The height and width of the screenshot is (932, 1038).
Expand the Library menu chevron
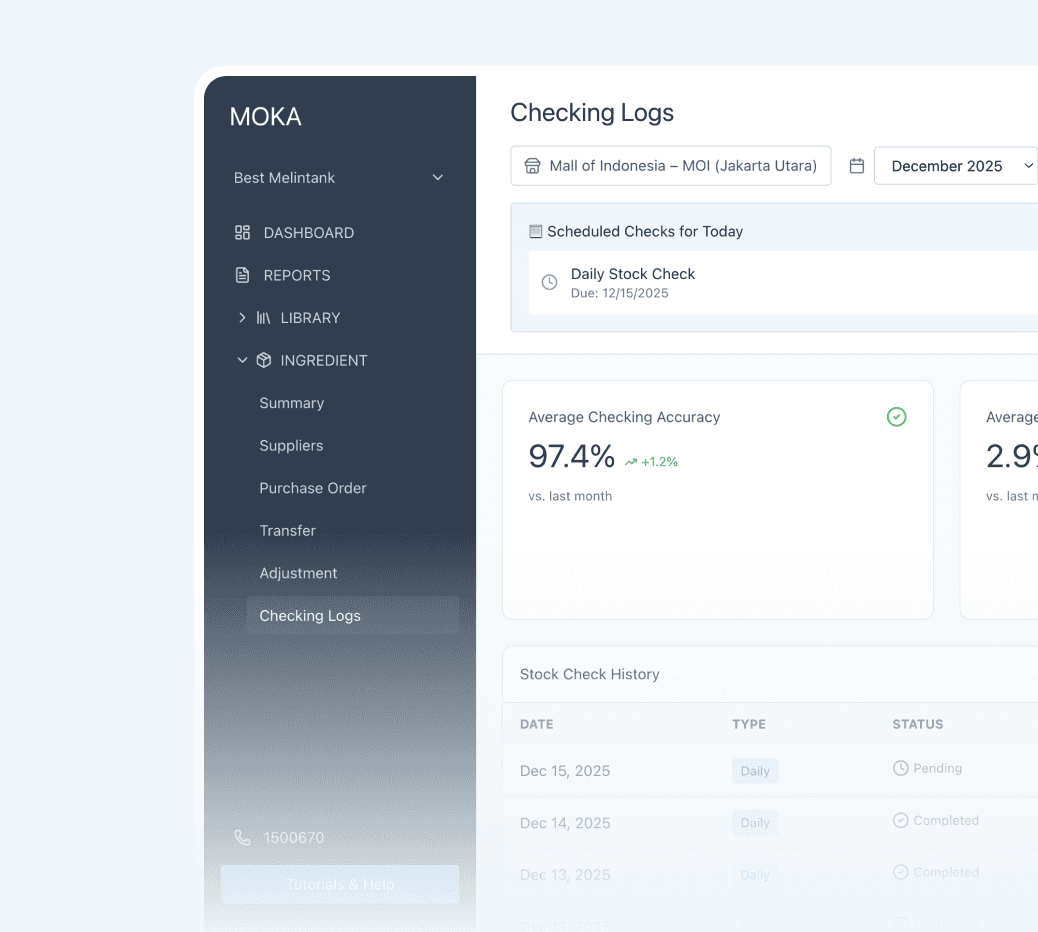click(242, 318)
